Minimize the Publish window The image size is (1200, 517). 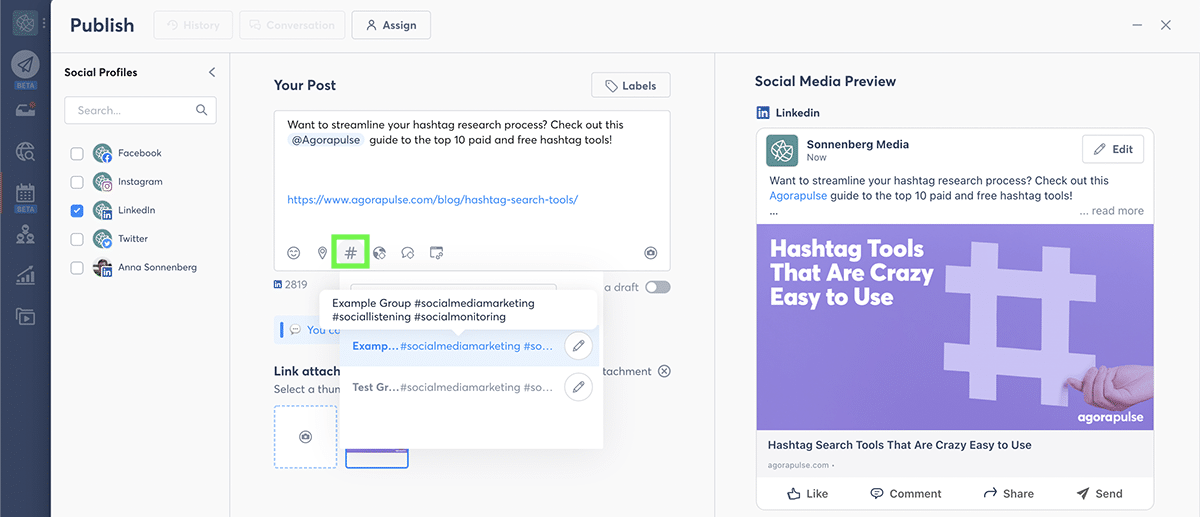click(x=1137, y=25)
